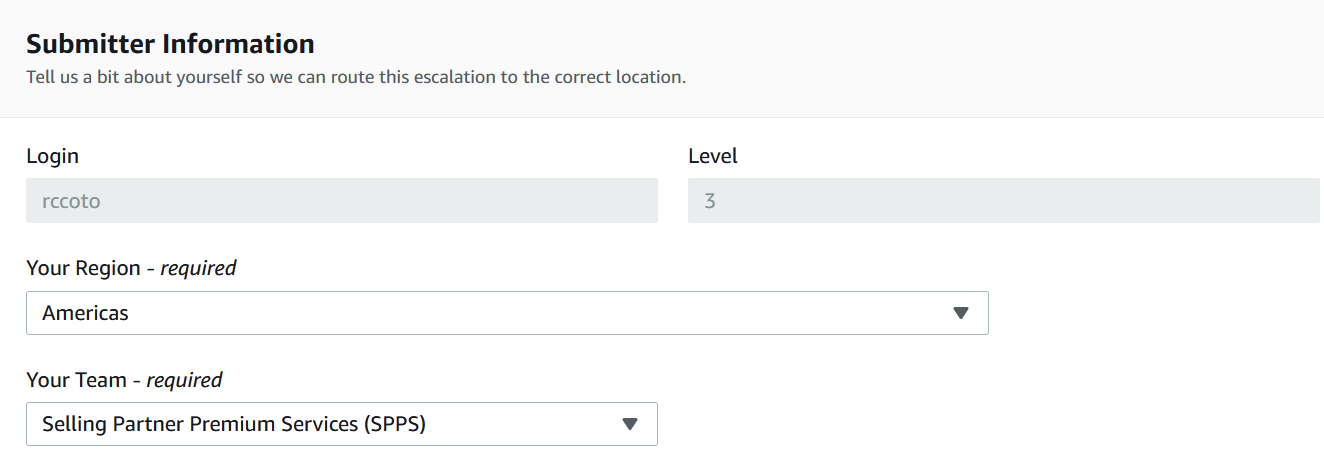The width and height of the screenshot is (1324, 451).
Task: Click the Your Team label text
Action: pyautogui.click(x=76, y=380)
